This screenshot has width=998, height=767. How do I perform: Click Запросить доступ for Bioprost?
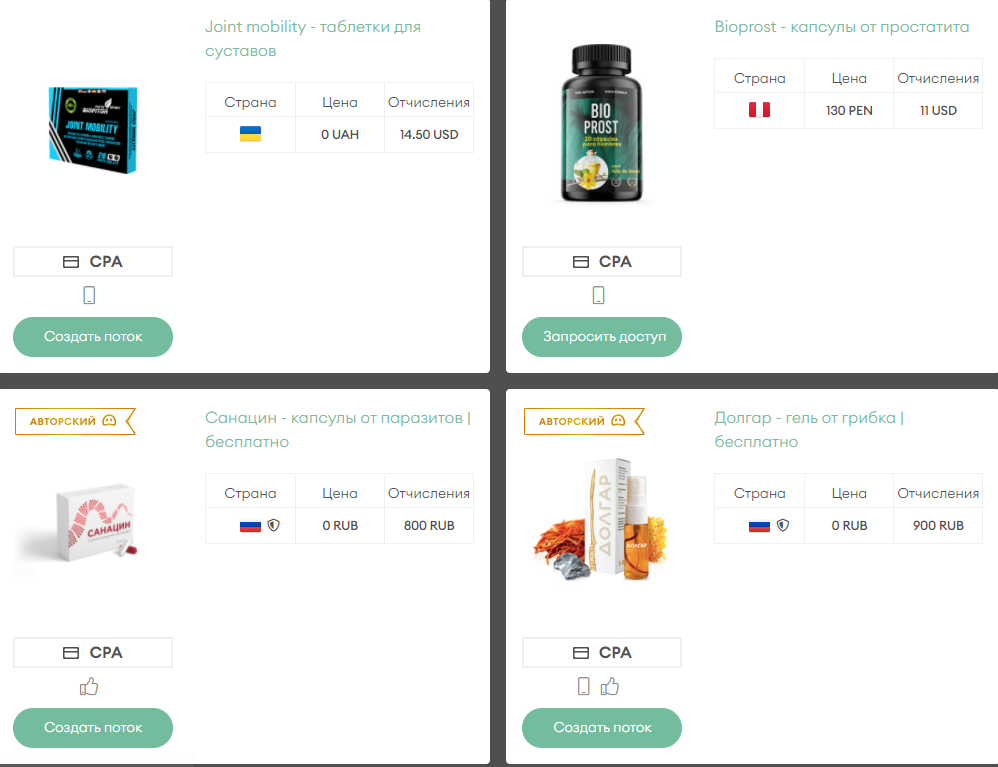(x=602, y=337)
